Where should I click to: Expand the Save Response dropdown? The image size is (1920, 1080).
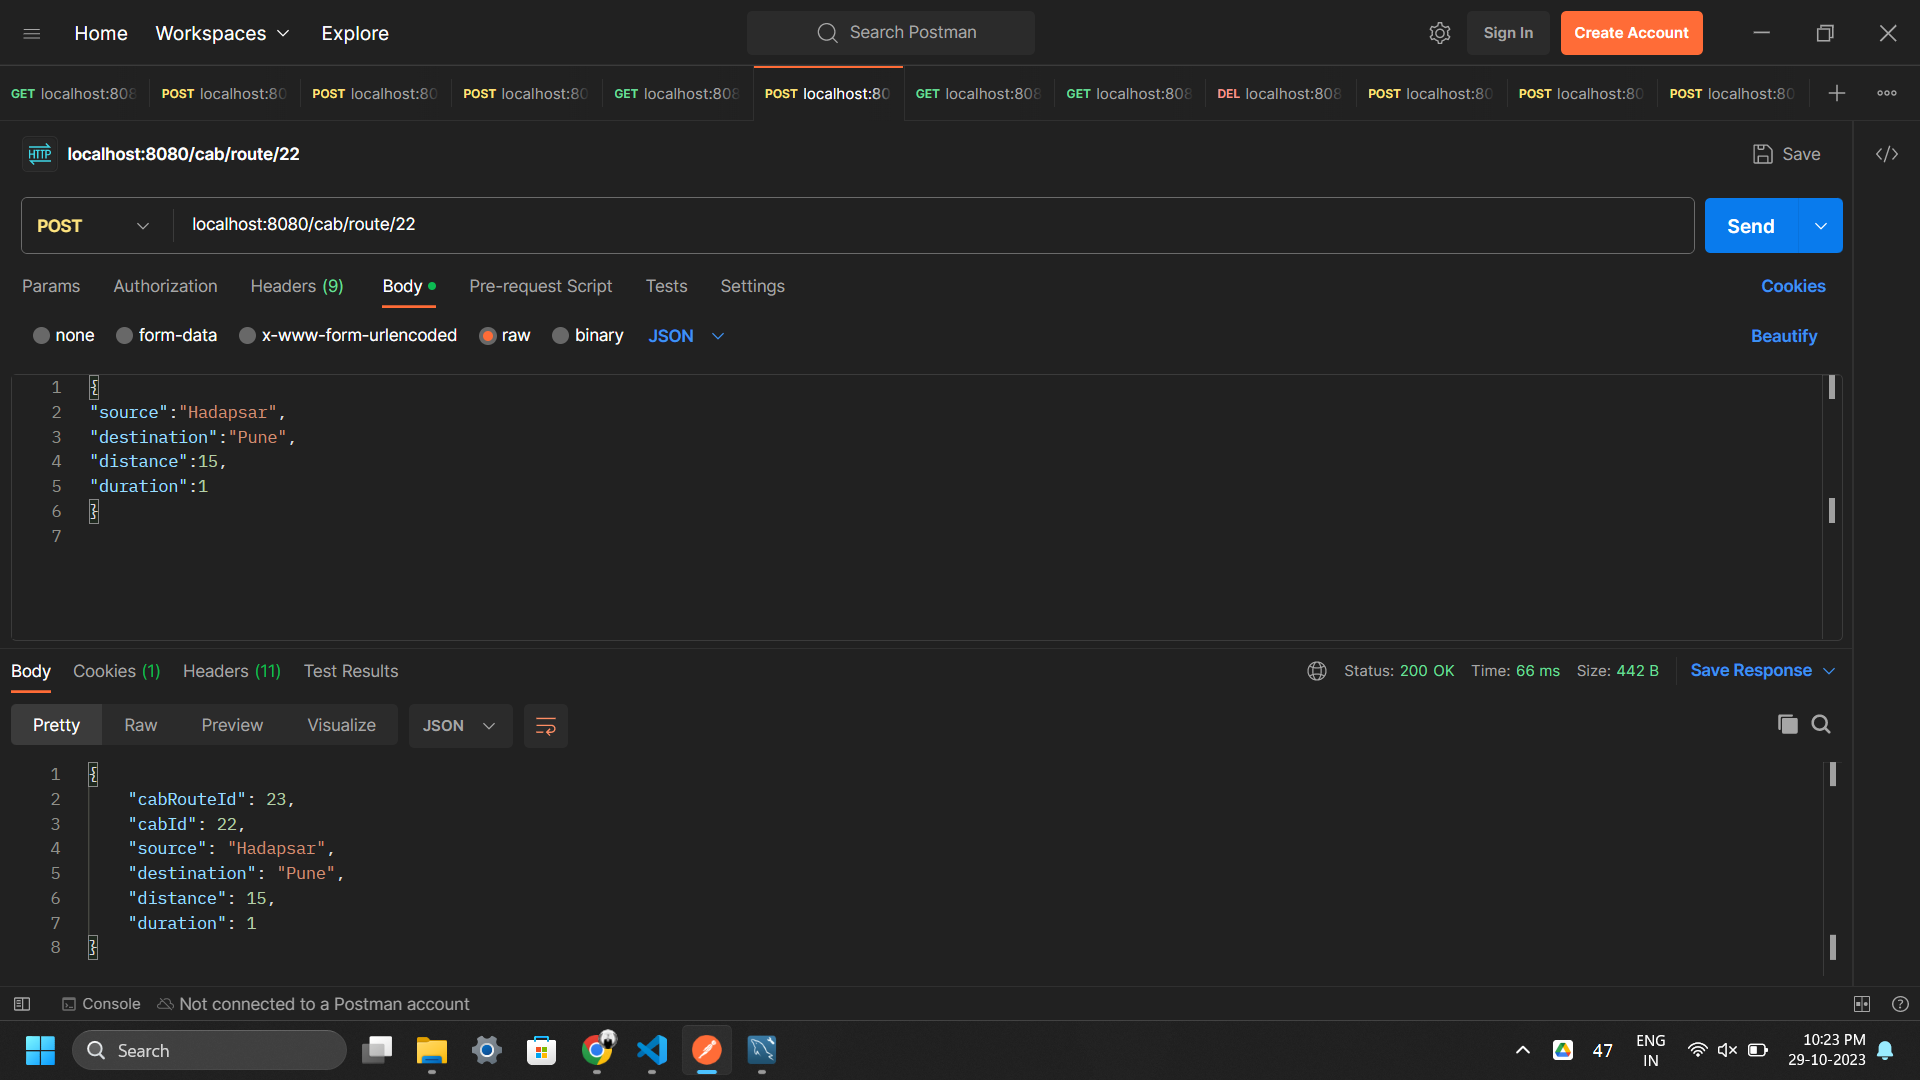pos(1829,671)
